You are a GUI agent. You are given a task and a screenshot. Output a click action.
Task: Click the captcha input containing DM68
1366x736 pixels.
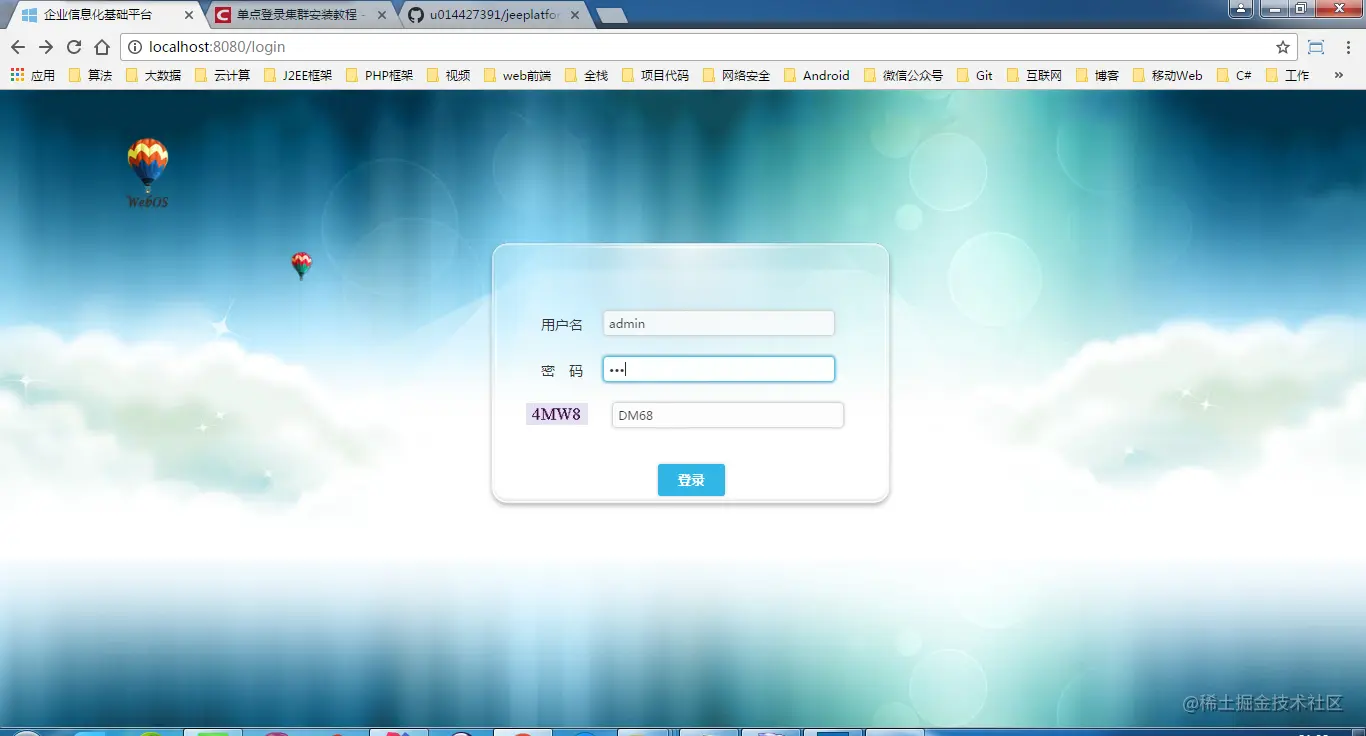[x=728, y=415]
